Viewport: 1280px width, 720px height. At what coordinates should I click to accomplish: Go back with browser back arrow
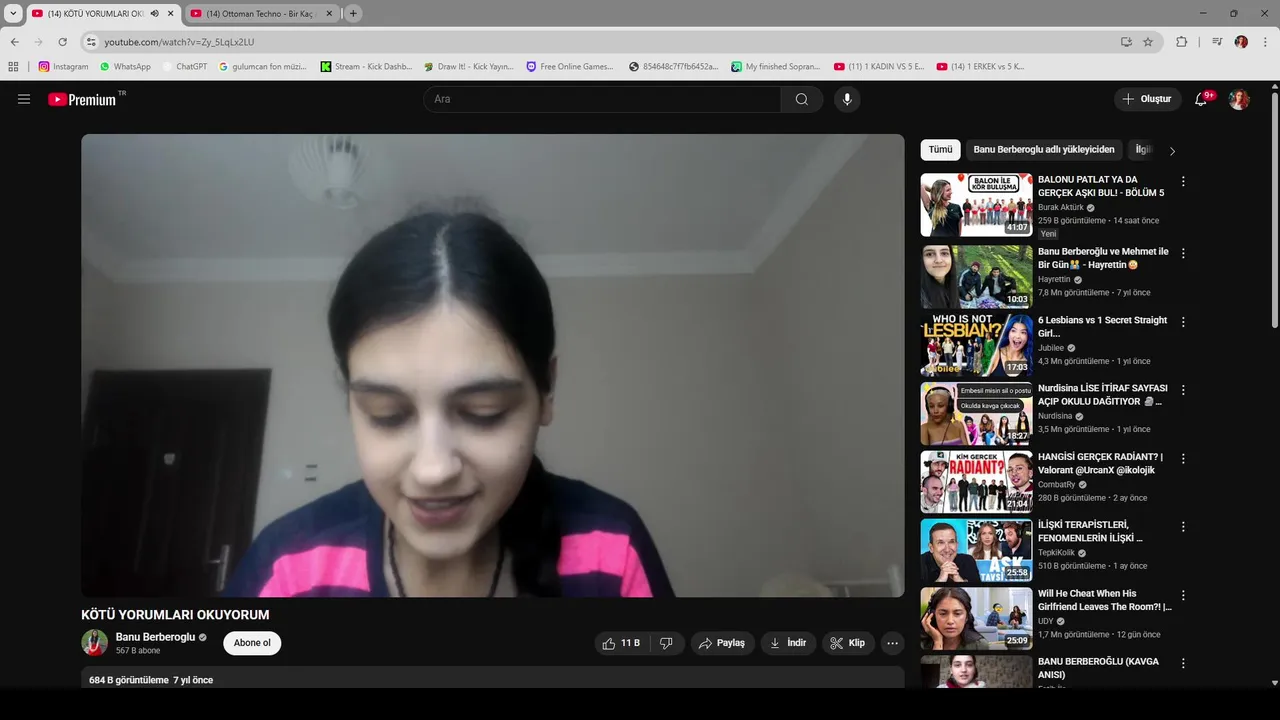click(15, 42)
